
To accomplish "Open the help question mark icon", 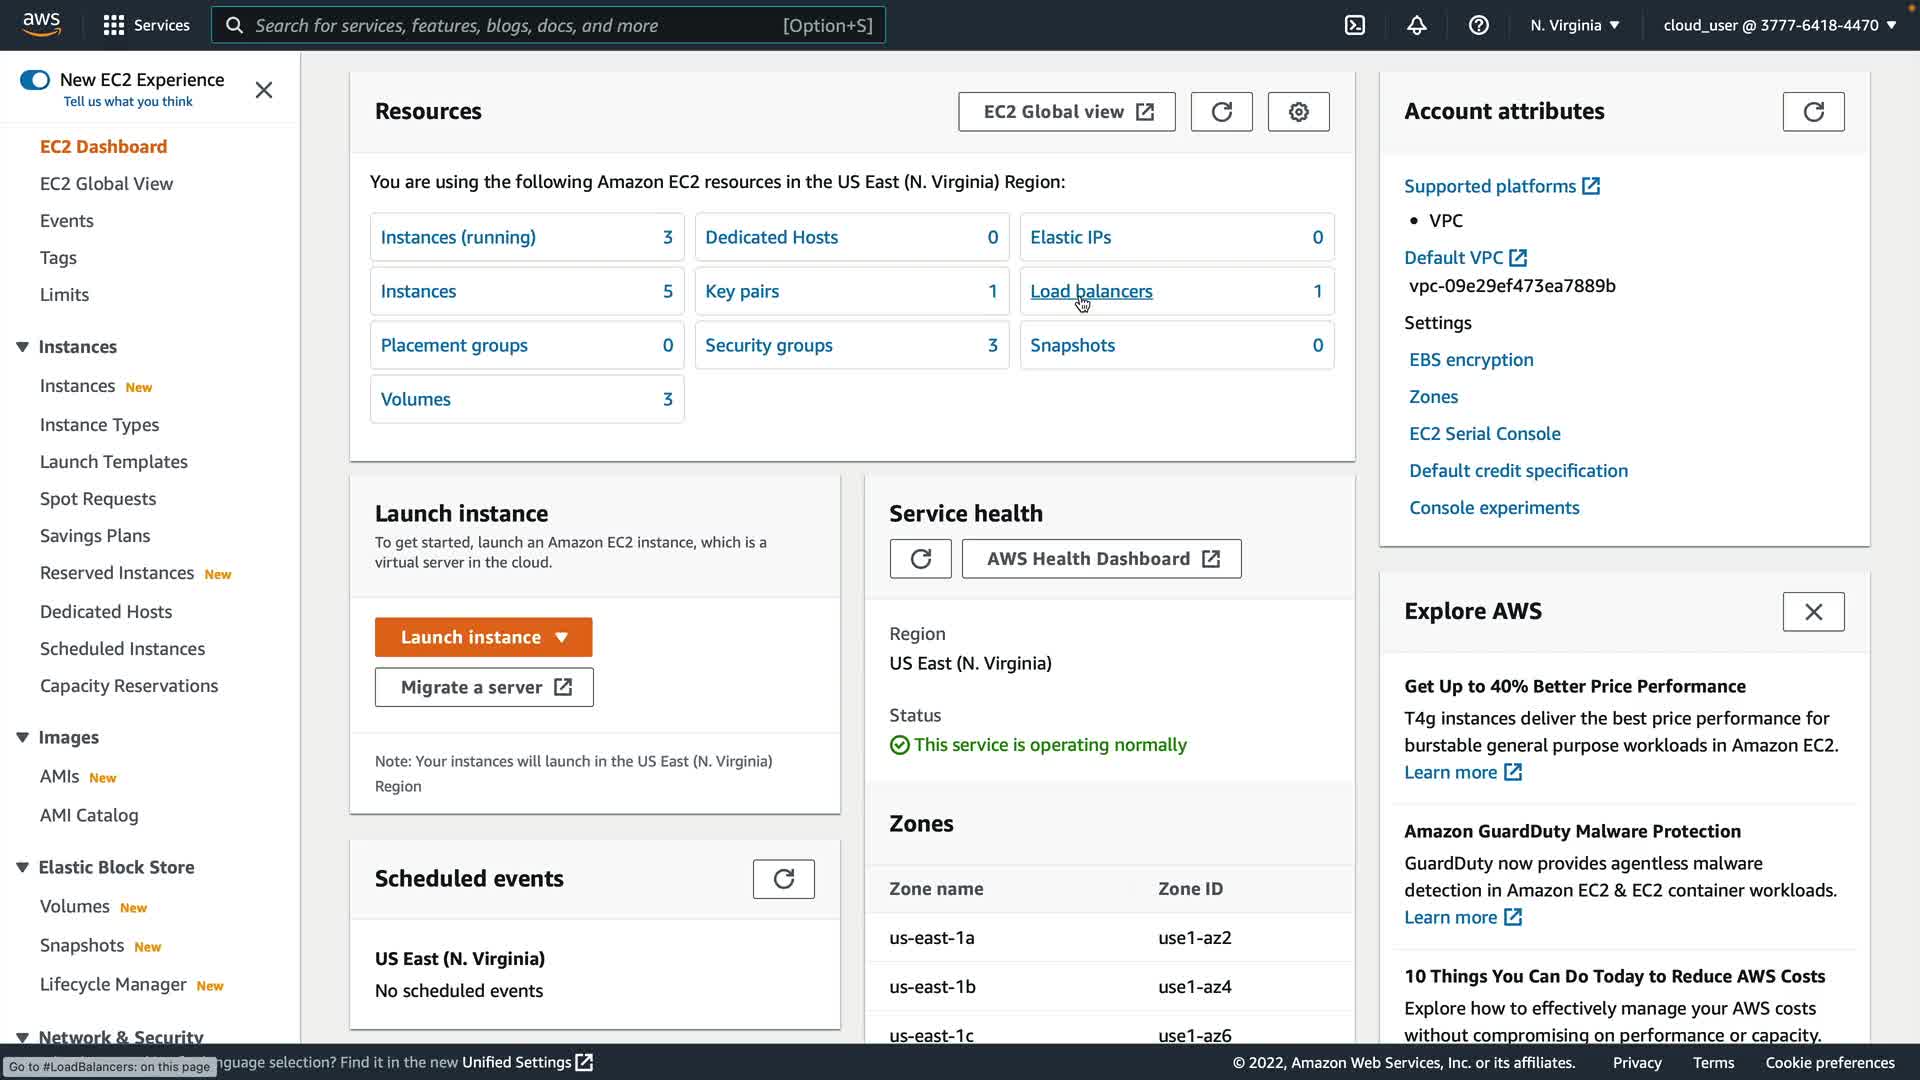I will (x=1479, y=25).
